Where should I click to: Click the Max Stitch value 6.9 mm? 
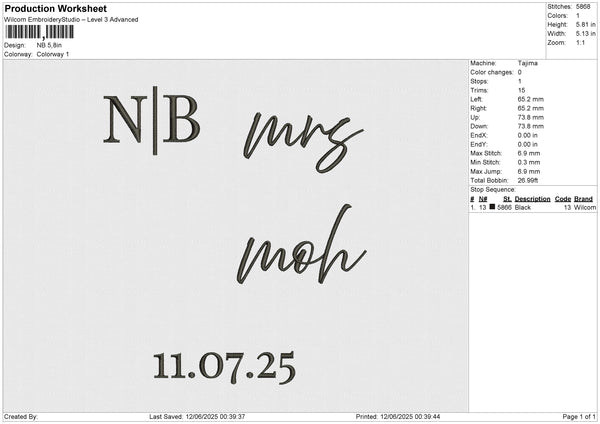click(x=529, y=153)
